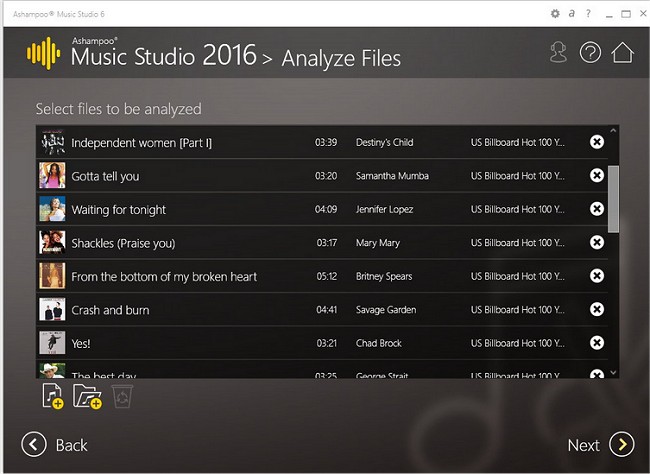Remove Independent women [Part I] from list
This screenshot has width=650, height=474.
pyautogui.click(x=597, y=142)
